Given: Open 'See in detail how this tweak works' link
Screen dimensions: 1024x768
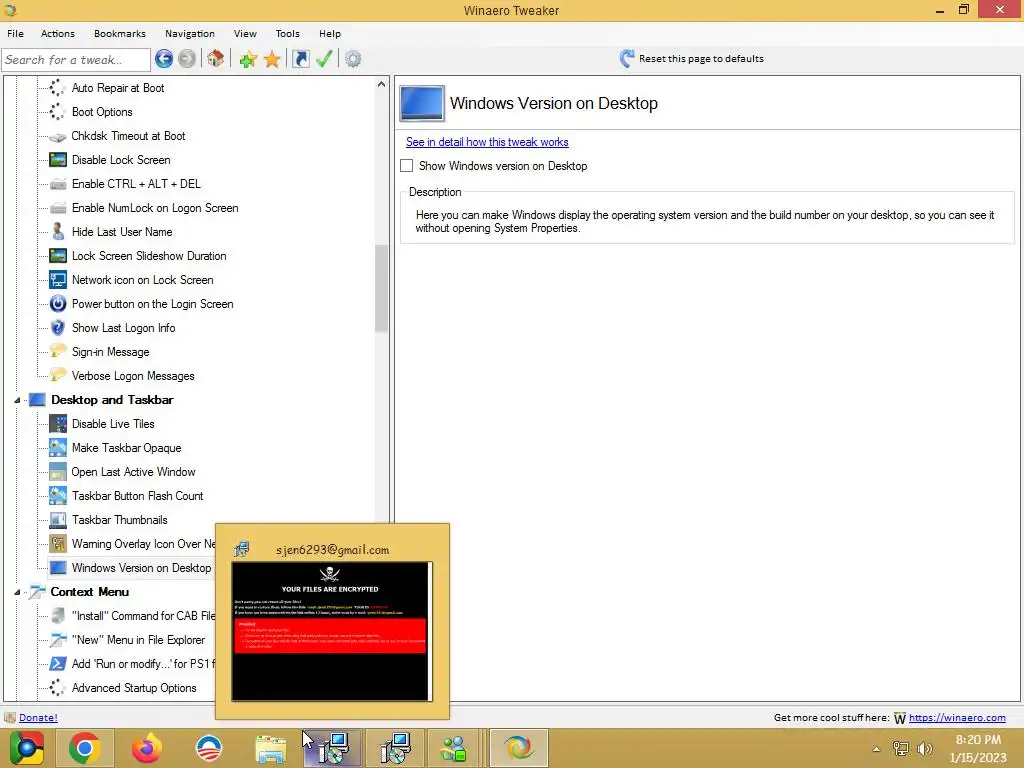Looking at the screenshot, I should coord(487,142).
